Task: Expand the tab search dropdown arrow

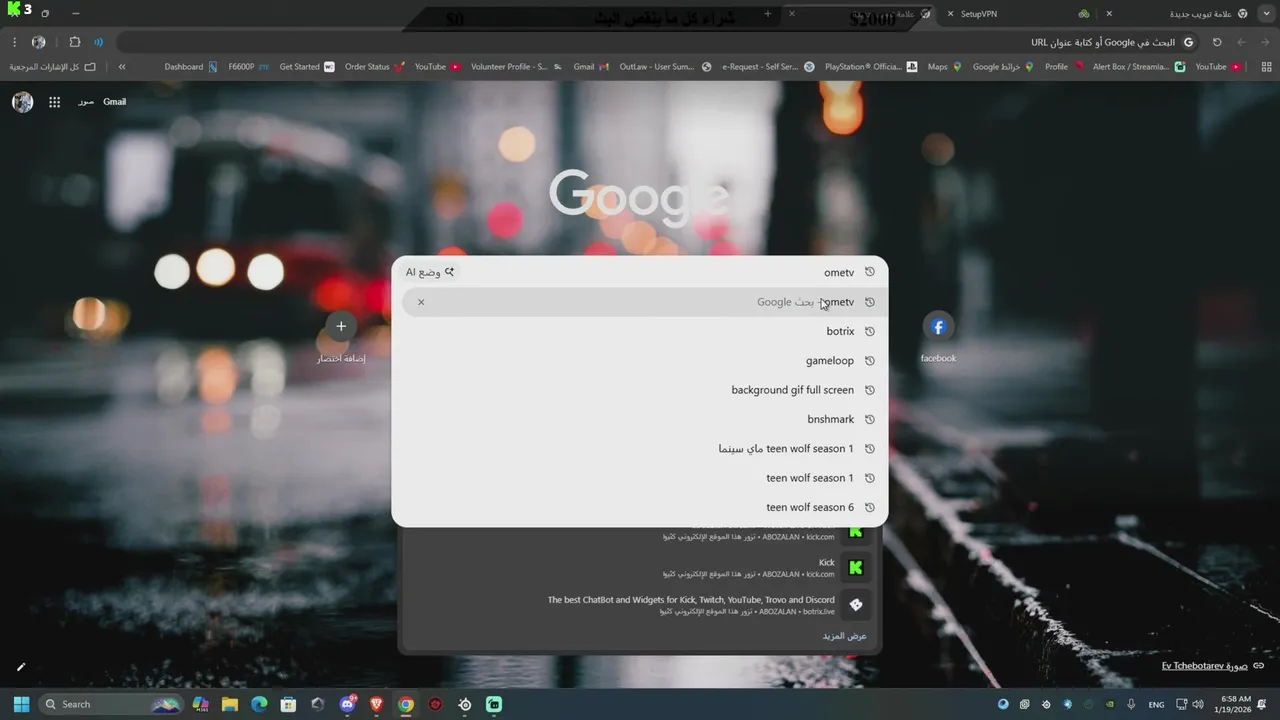Action: pyautogui.click(x=1266, y=14)
